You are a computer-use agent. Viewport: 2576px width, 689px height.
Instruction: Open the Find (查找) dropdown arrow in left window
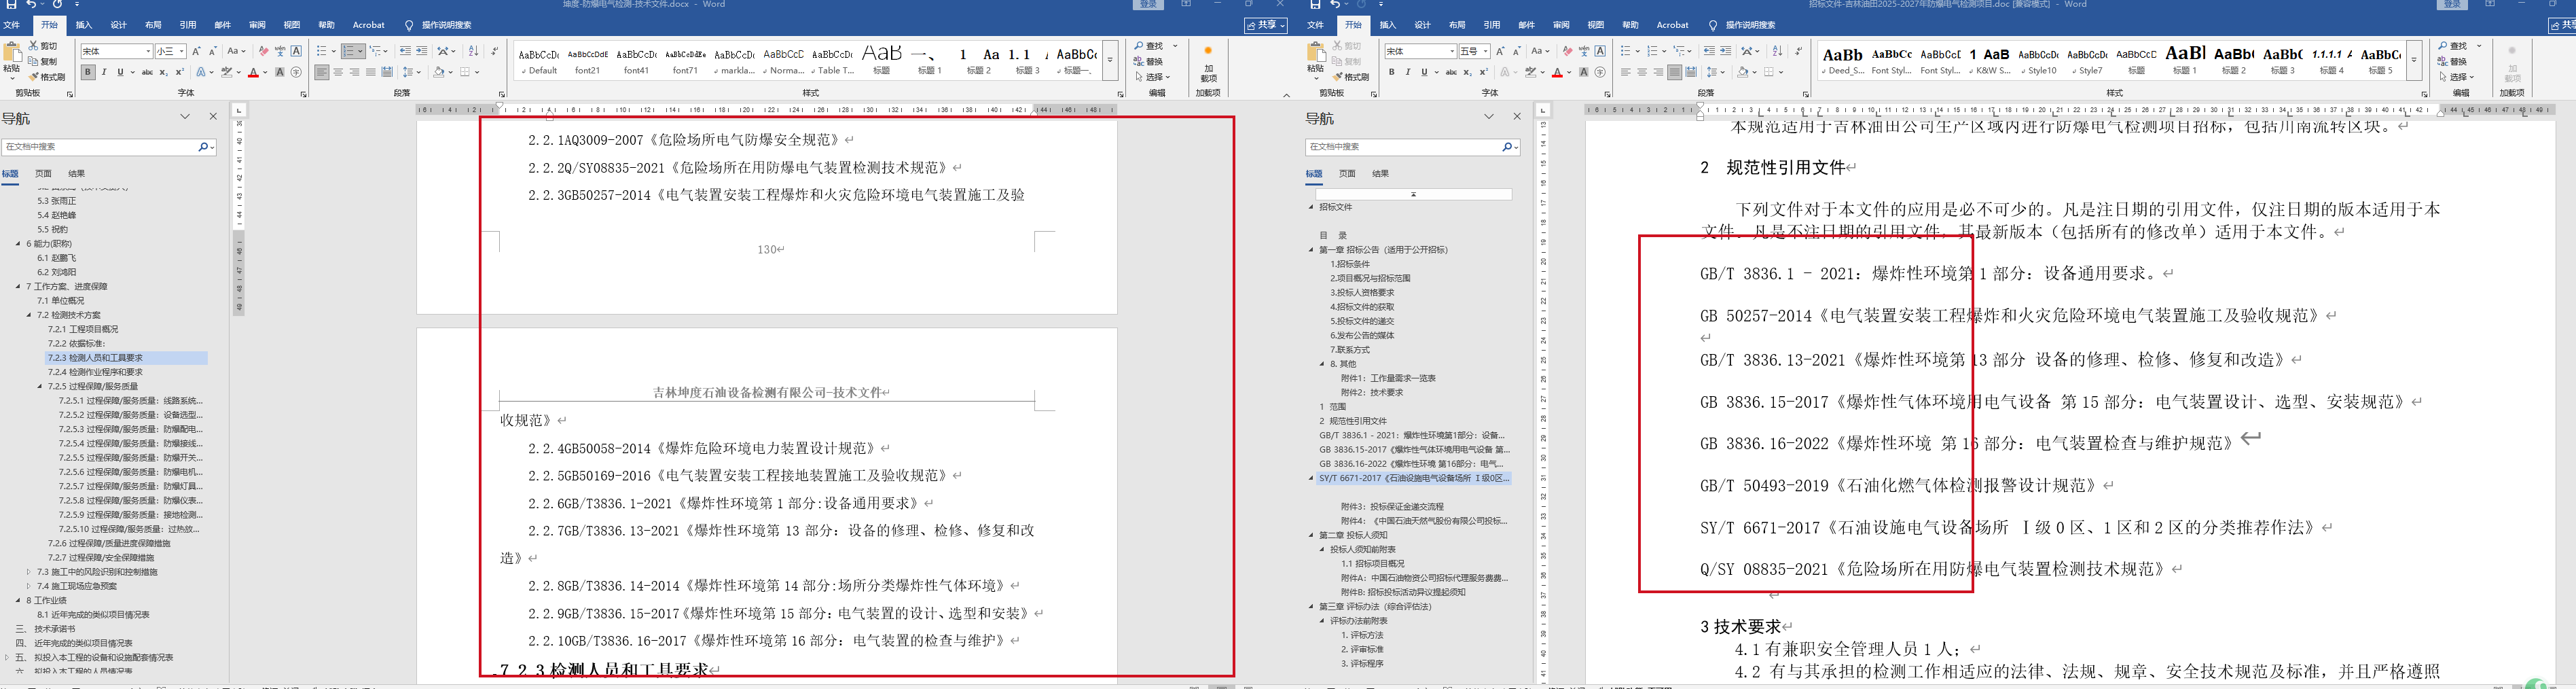click(x=1175, y=46)
